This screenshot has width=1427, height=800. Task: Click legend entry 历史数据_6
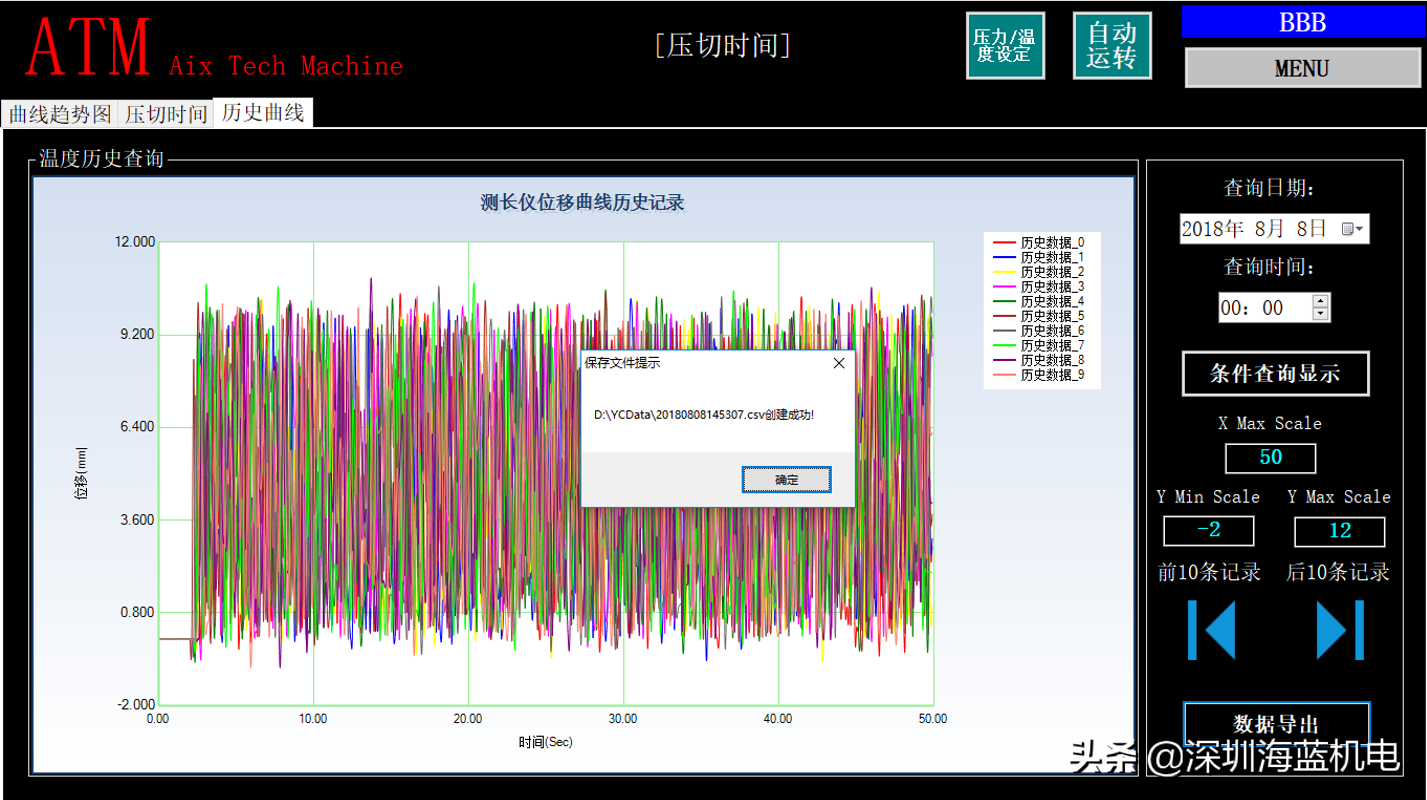click(x=1038, y=331)
